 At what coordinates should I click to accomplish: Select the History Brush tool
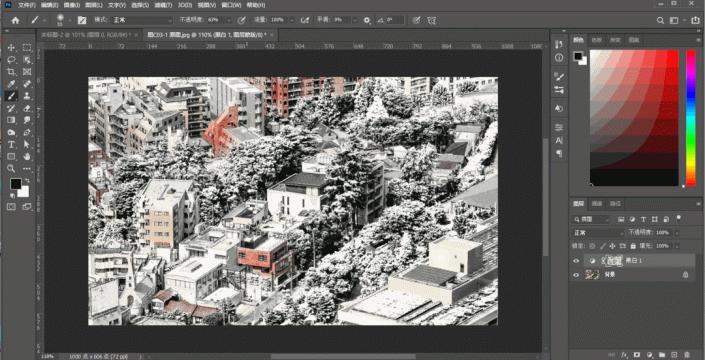[12, 108]
